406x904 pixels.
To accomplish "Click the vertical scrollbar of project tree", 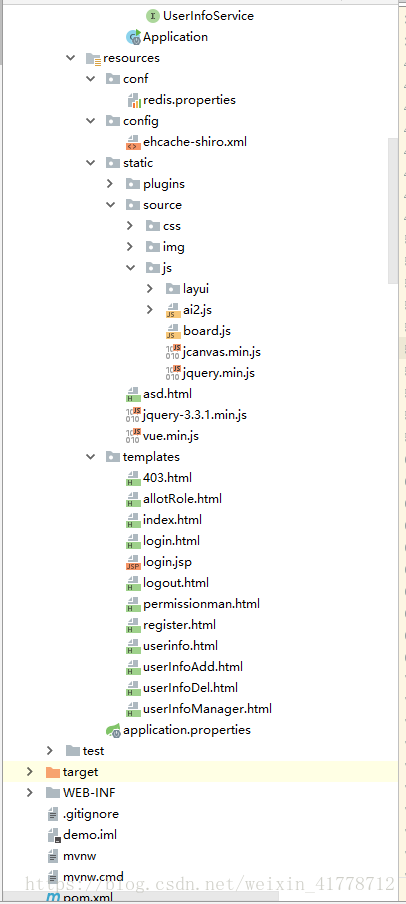I will point(393,210).
